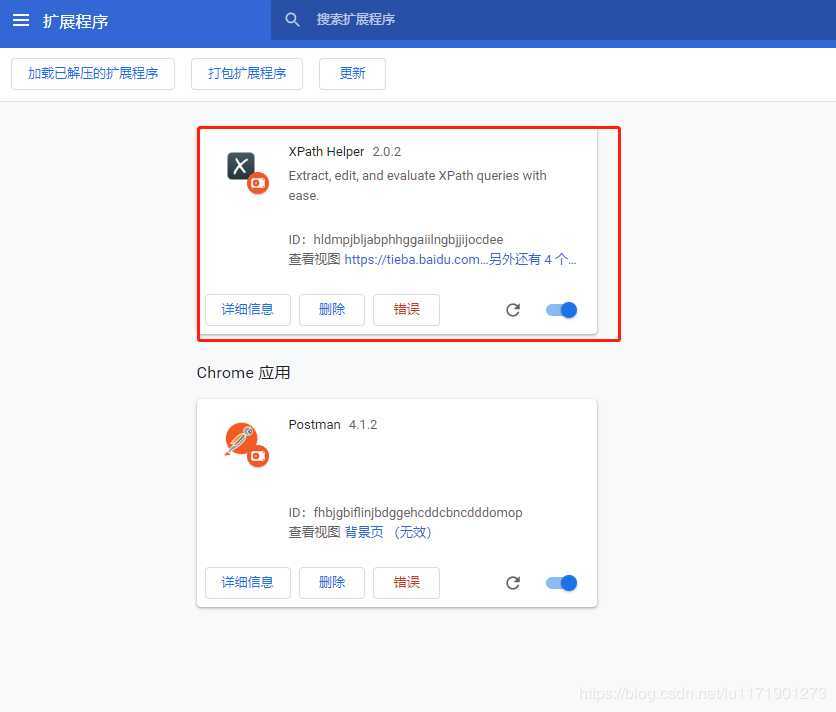This screenshot has width=836, height=712.
Task: Open 详细信息 for XPath Helper
Action: tap(247, 310)
